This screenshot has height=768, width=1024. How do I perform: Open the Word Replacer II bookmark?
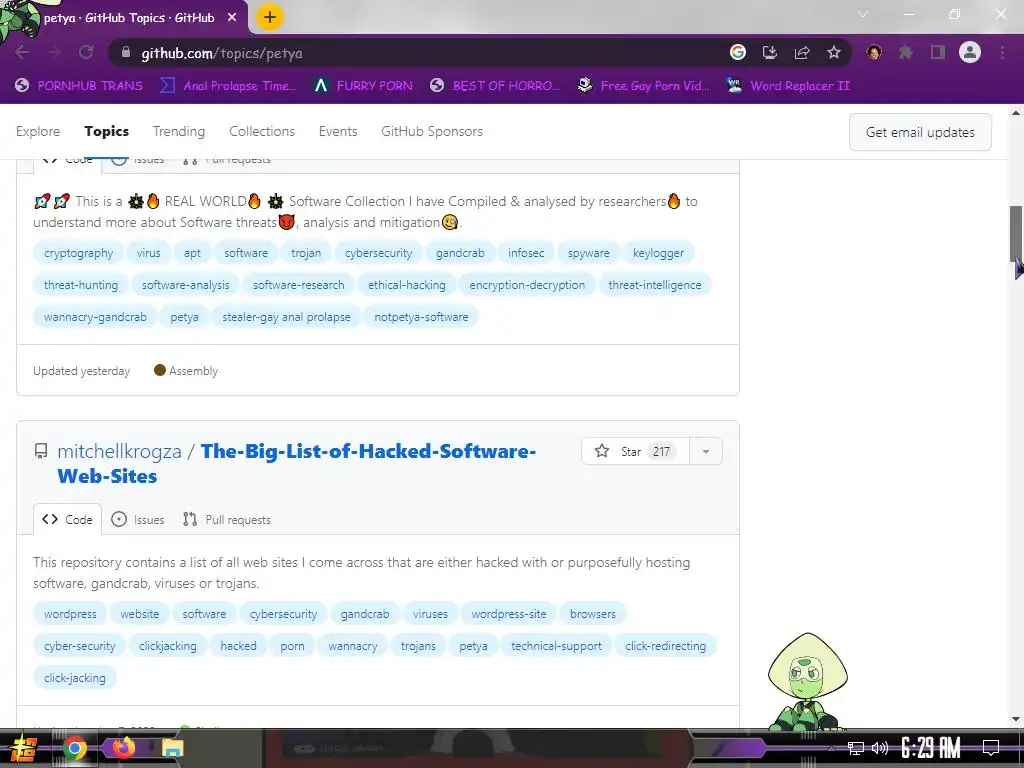[788, 86]
